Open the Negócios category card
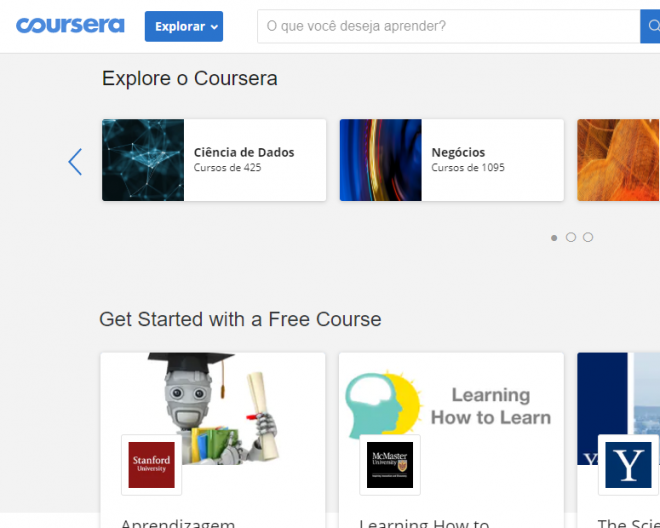 pyautogui.click(x=452, y=160)
